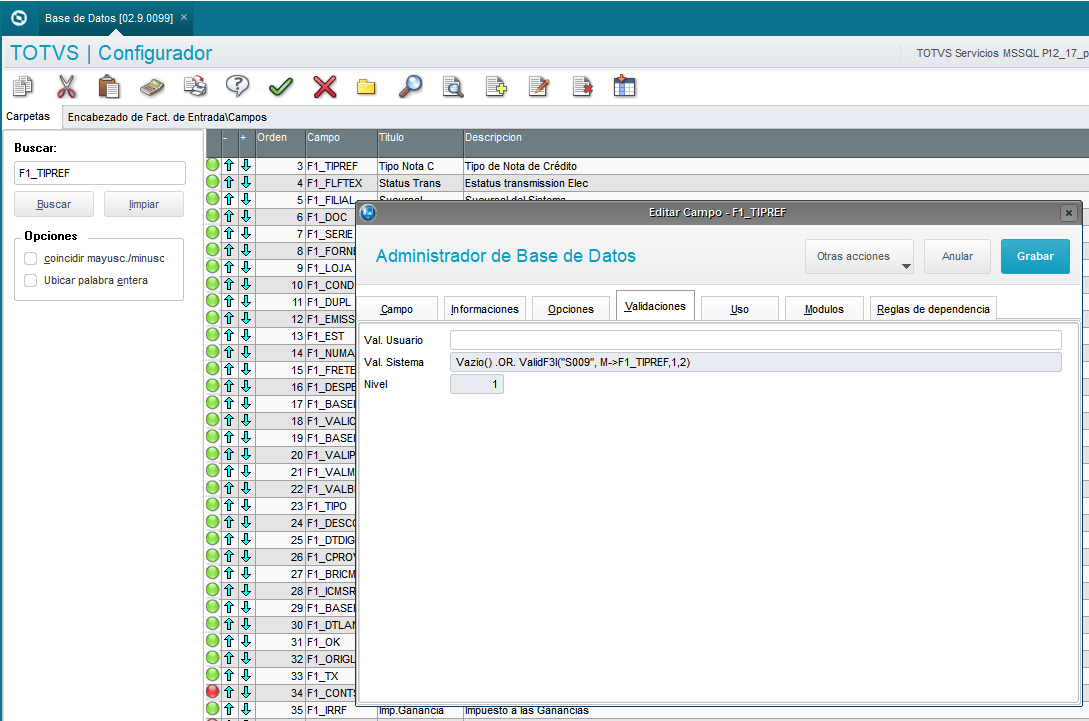Add a new record with the document-plus icon
Viewport: 1089px width, 721px height.
496,87
